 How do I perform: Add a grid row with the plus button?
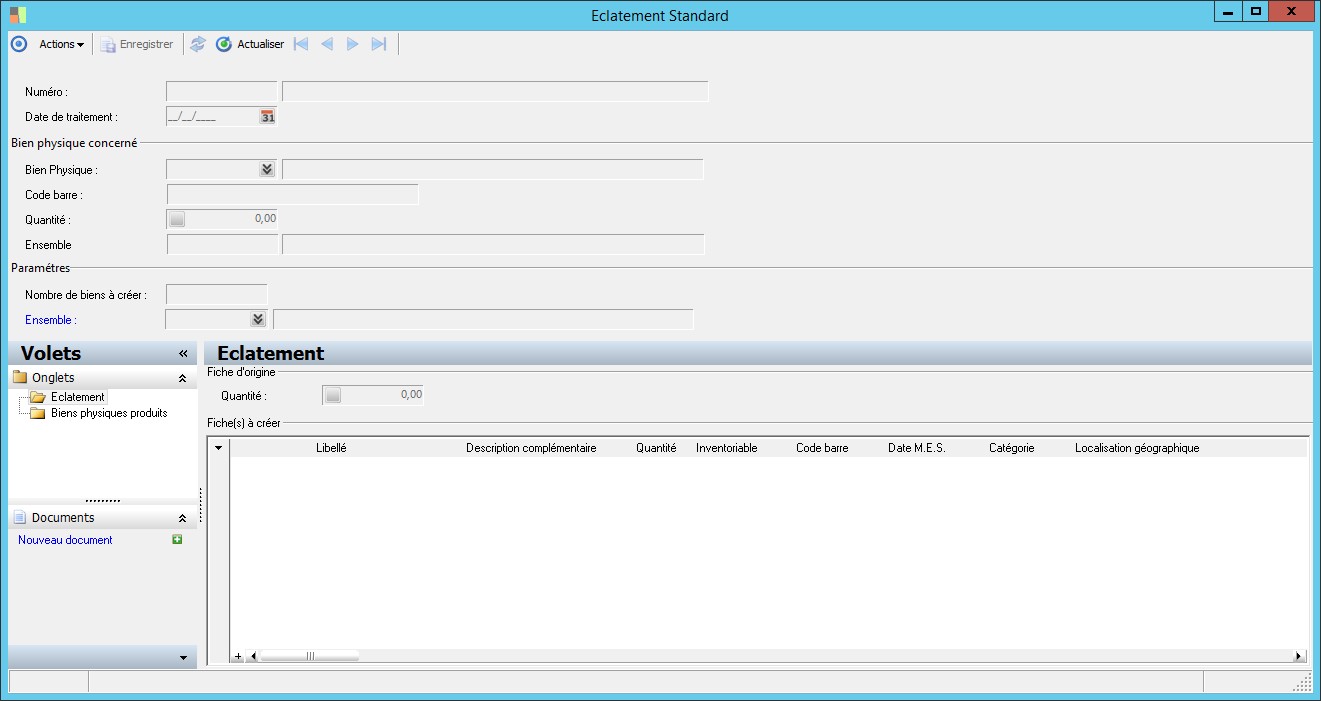[238, 656]
